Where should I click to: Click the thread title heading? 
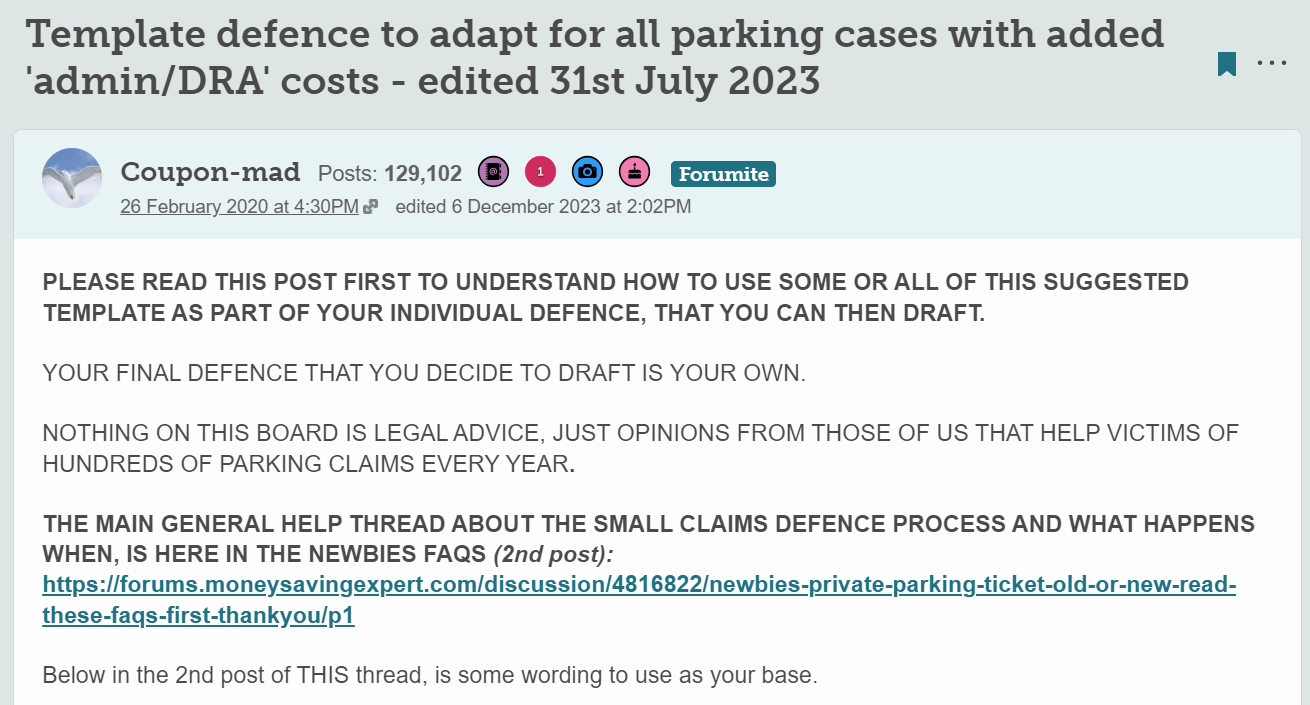pos(595,56)
